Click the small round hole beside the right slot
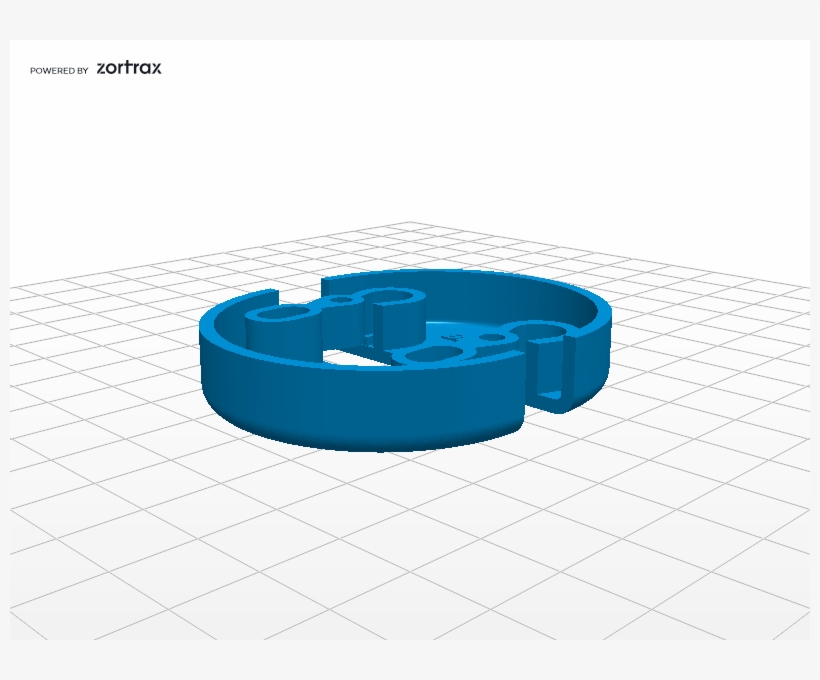The width and height of the screenshot is (820, 680). click(490, 339)
